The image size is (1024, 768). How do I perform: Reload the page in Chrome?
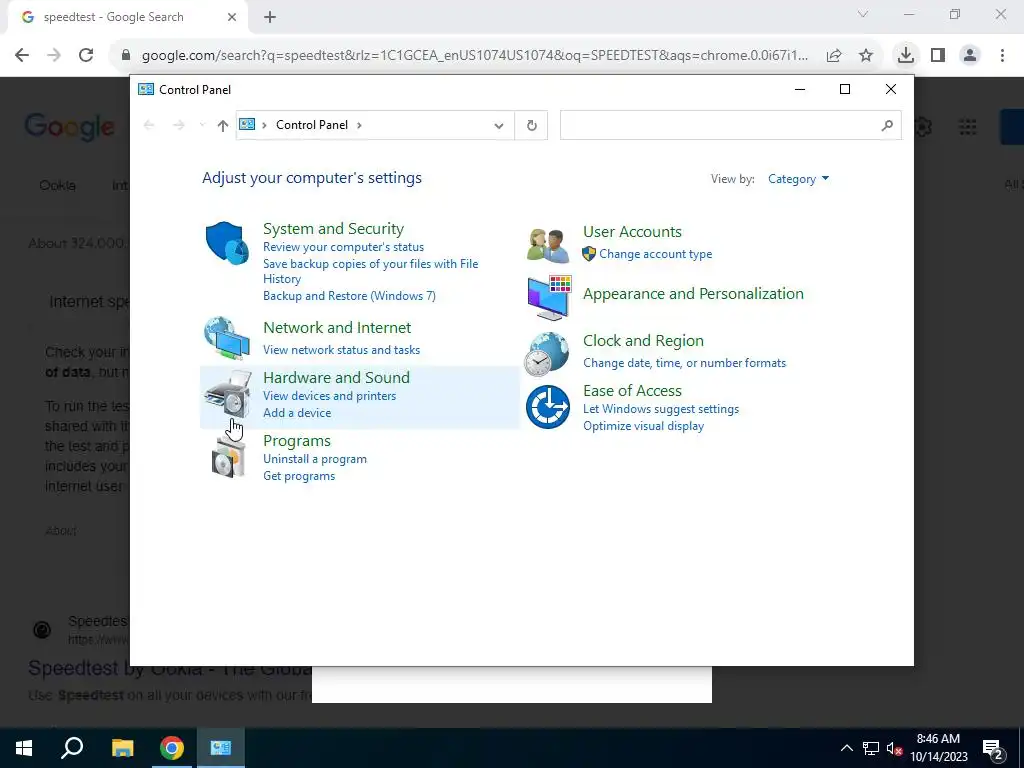pos(86,55)
